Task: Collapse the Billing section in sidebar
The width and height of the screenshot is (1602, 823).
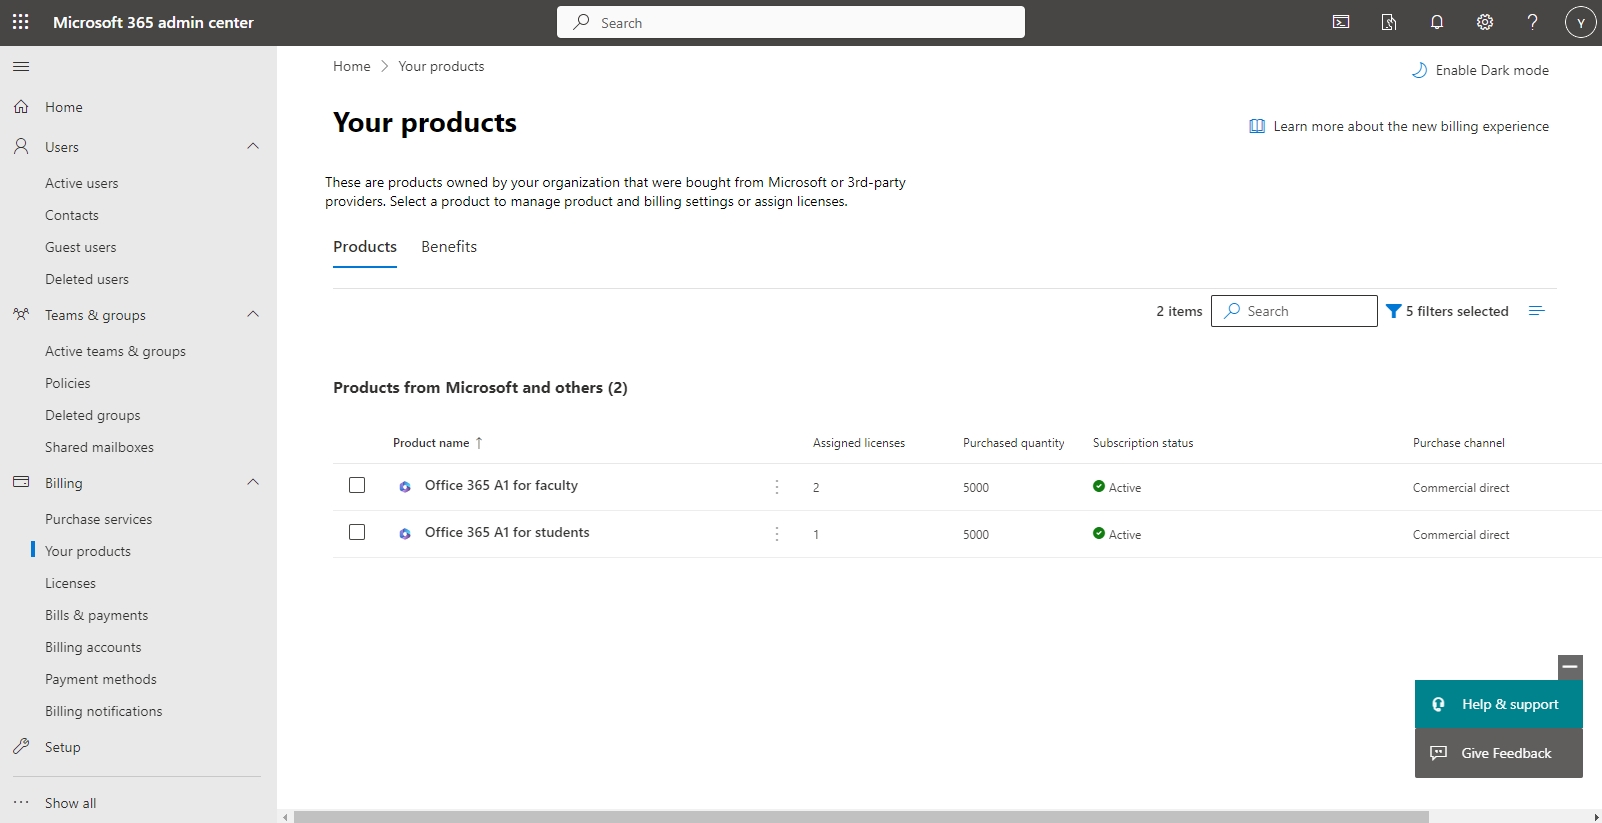Action: pyautogui.click(x=253, y=483)
